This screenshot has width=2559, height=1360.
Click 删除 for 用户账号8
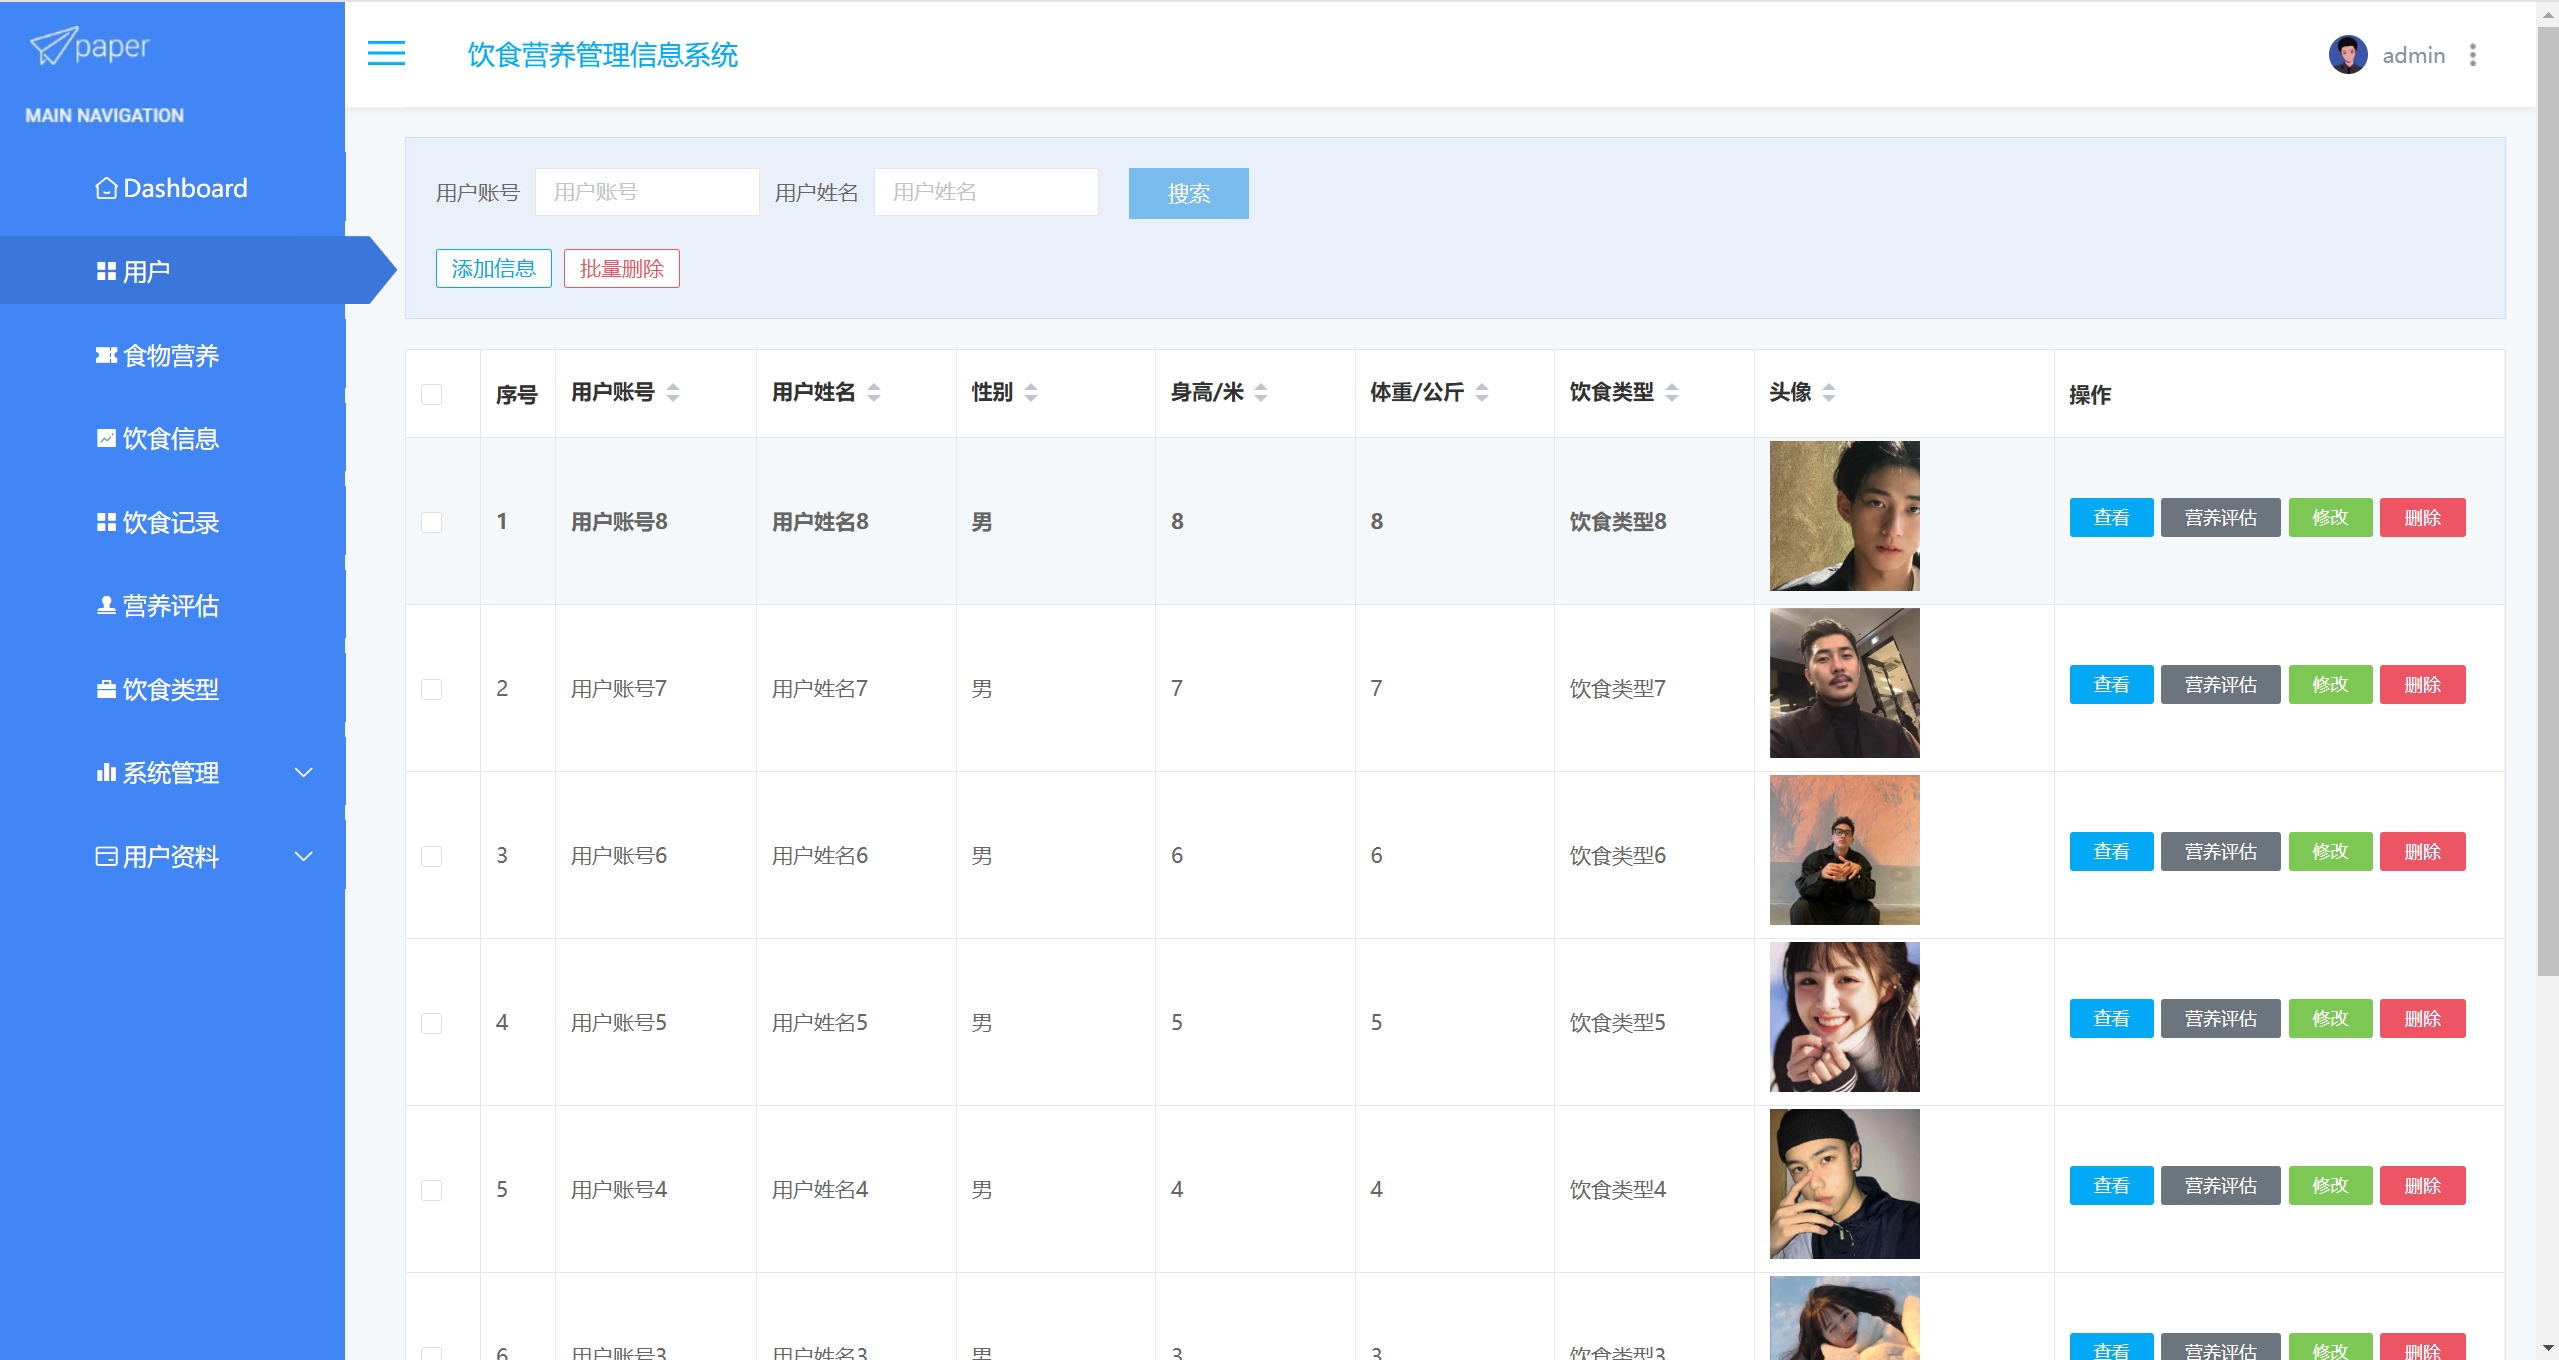[x=2422, y=518]
